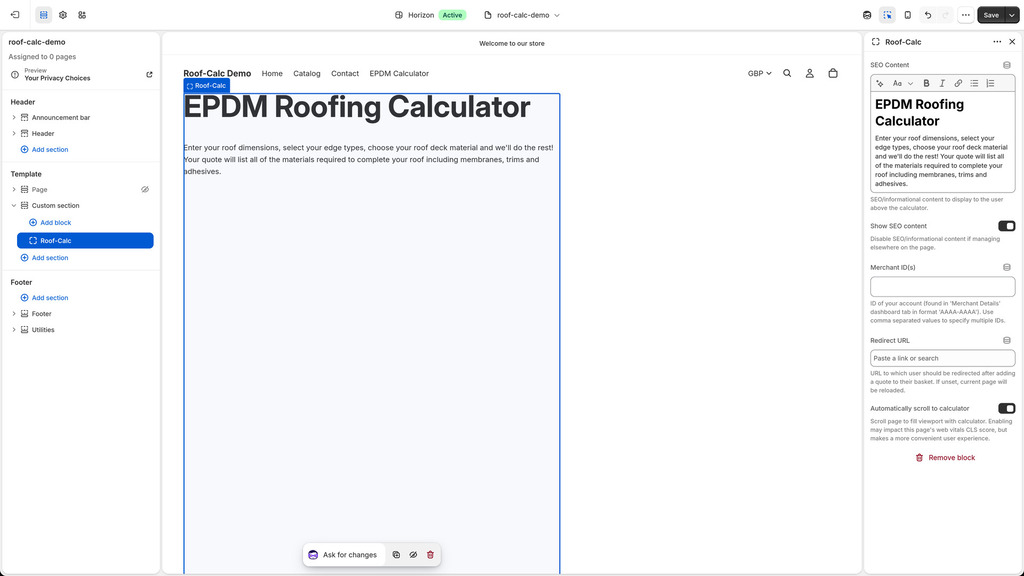Toggle the inspector selection mode icon
1024x576 pixels.
tap(888, 15)
